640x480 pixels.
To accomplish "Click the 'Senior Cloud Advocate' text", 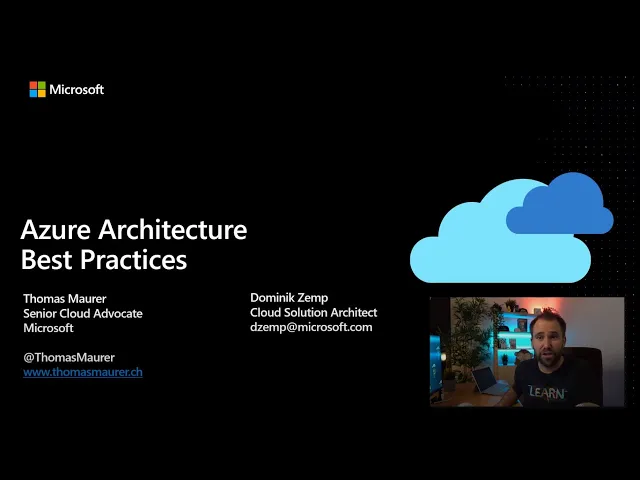I will (x=83, y=313).
